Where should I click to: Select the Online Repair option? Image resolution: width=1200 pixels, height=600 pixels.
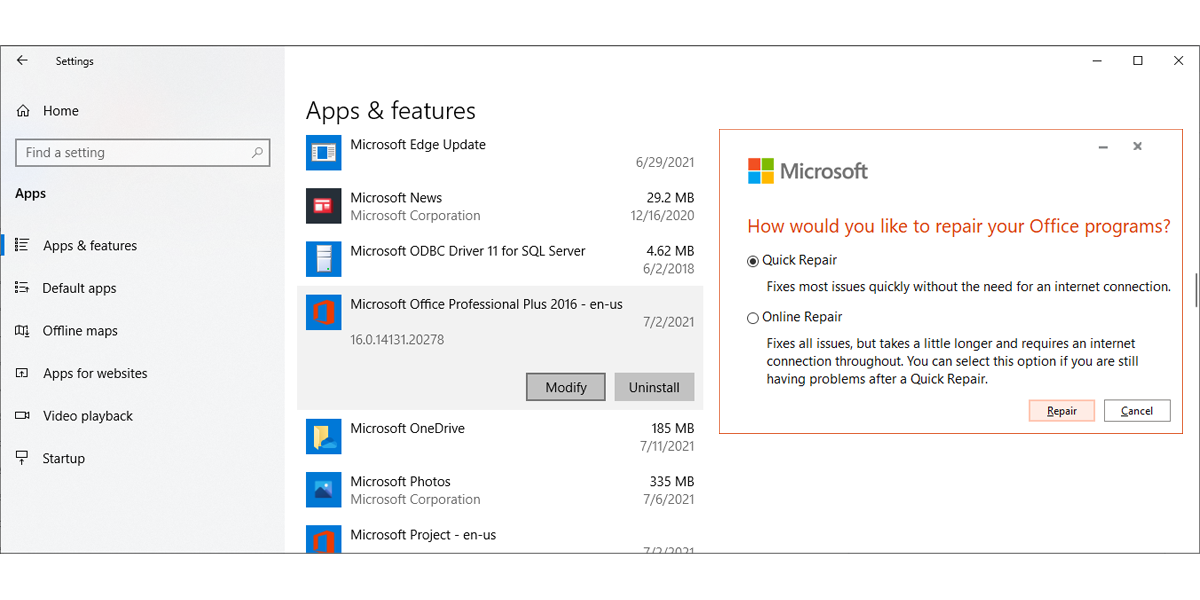coord(752,318)
